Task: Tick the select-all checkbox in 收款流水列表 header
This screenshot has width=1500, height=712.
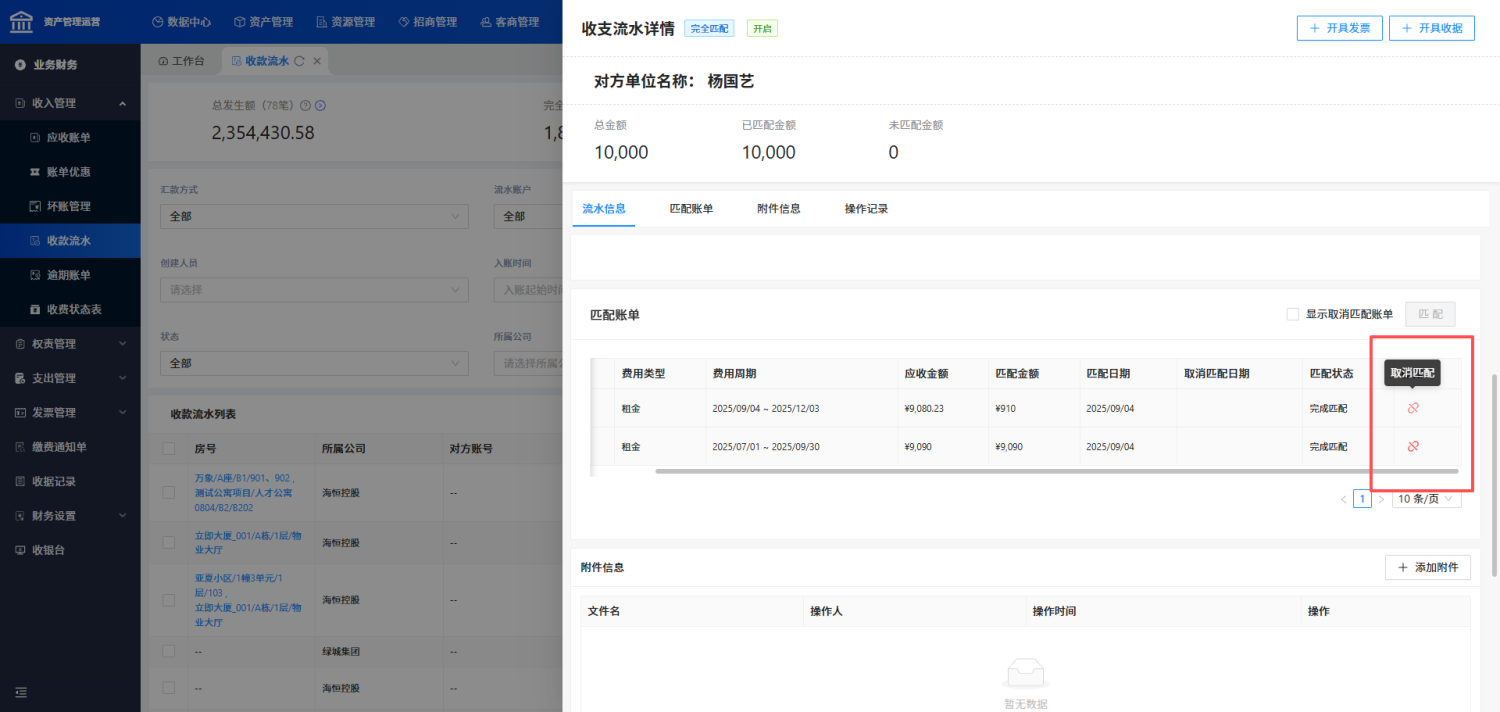Action: click(168, 449)
